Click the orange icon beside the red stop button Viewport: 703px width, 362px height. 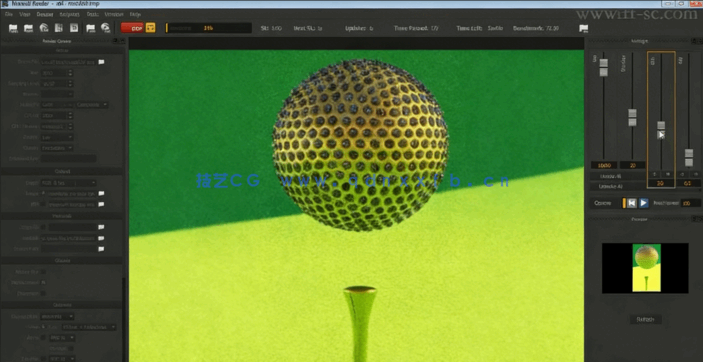pyautogui.click(x=151, y=28)
